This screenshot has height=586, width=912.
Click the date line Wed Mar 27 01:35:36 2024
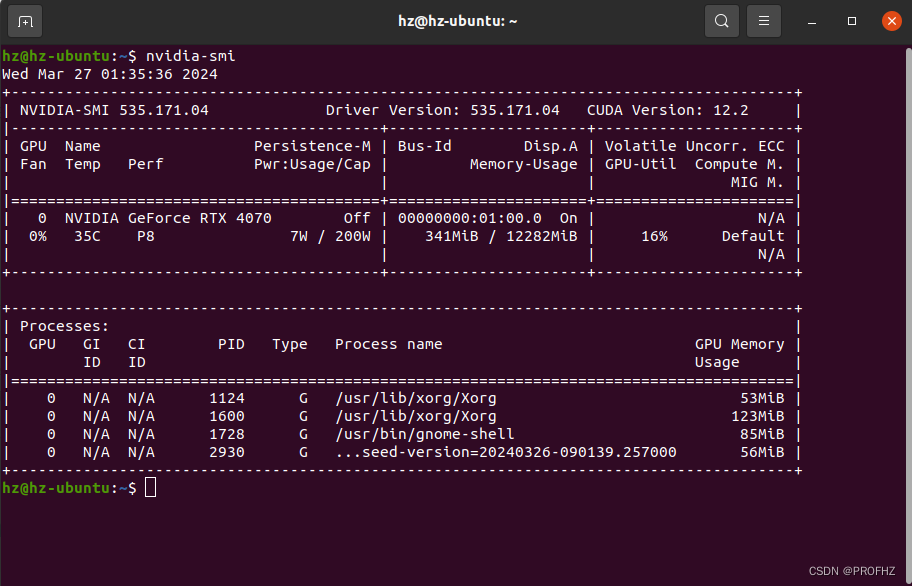[110, 74]
